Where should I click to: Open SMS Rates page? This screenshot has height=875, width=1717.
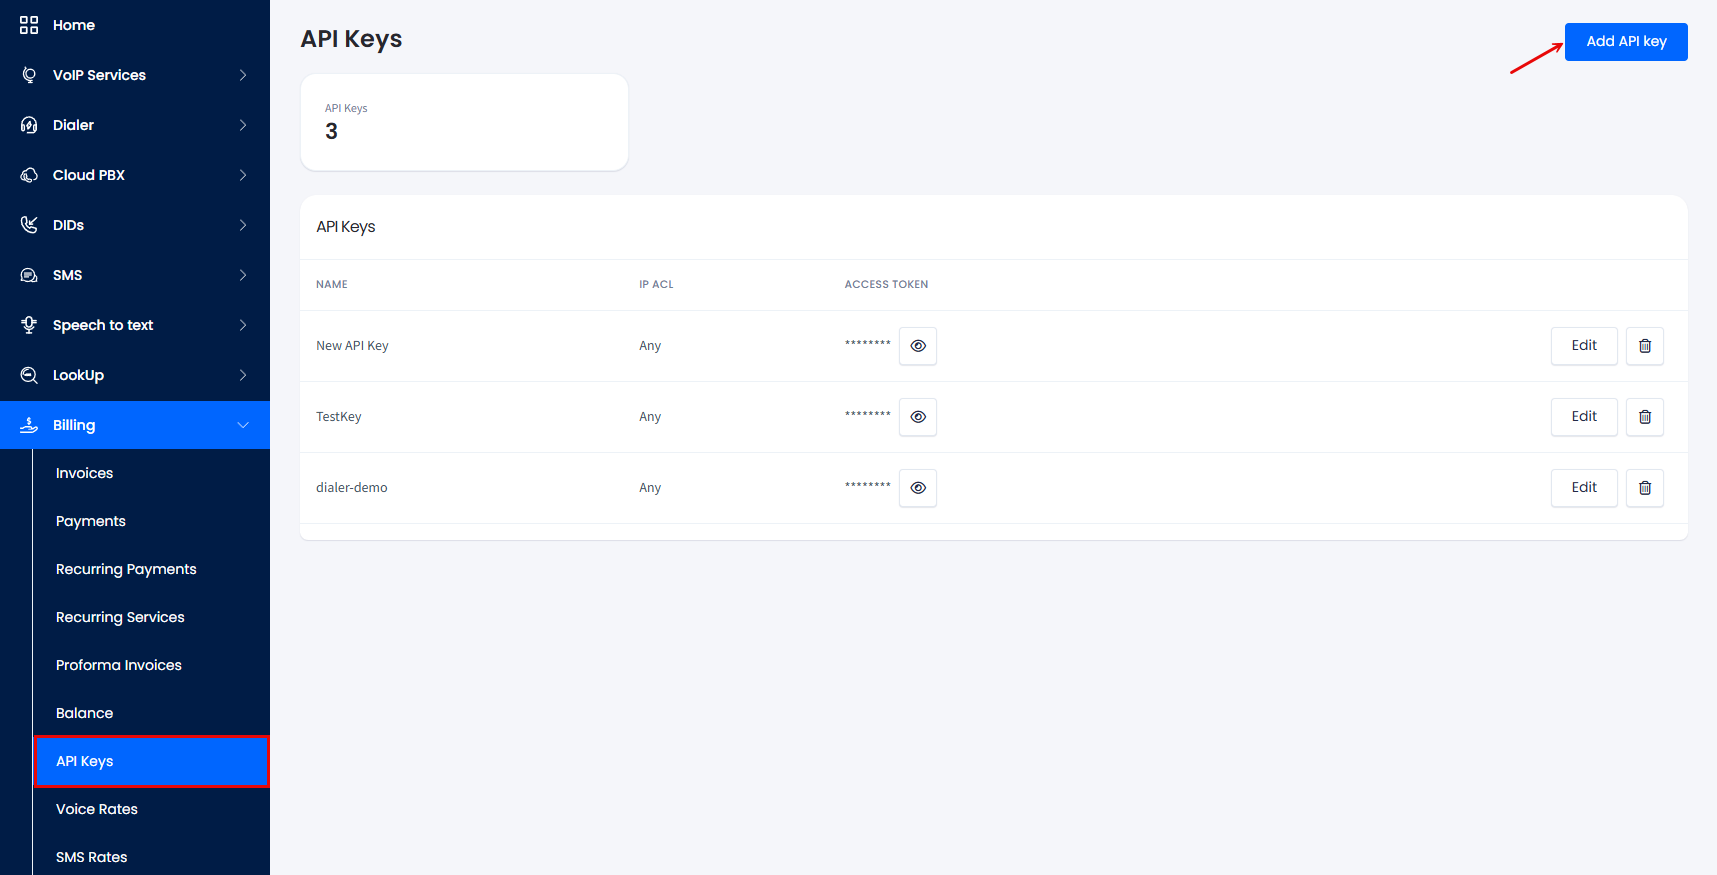92,857
